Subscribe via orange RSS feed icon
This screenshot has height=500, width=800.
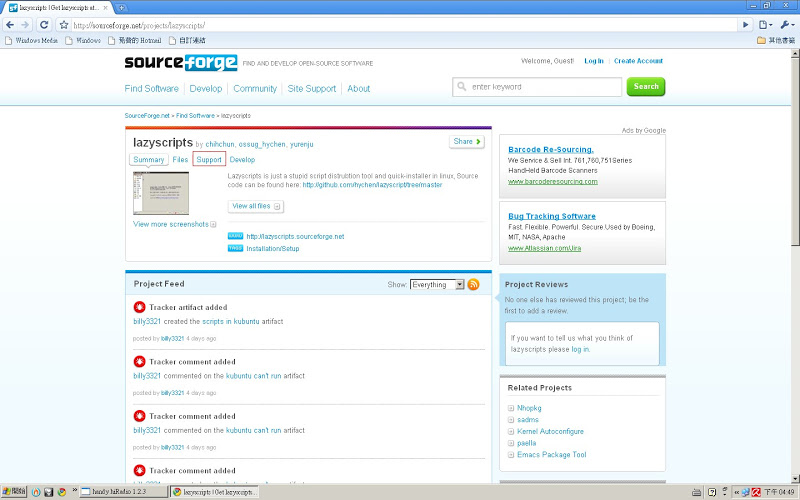click(473, 284)
